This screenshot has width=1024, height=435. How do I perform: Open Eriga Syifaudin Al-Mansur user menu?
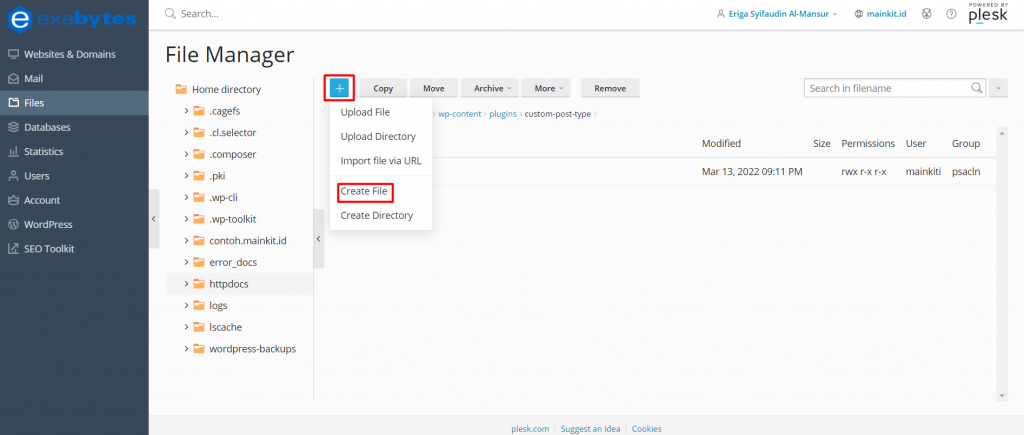click(x=777, y=14)
